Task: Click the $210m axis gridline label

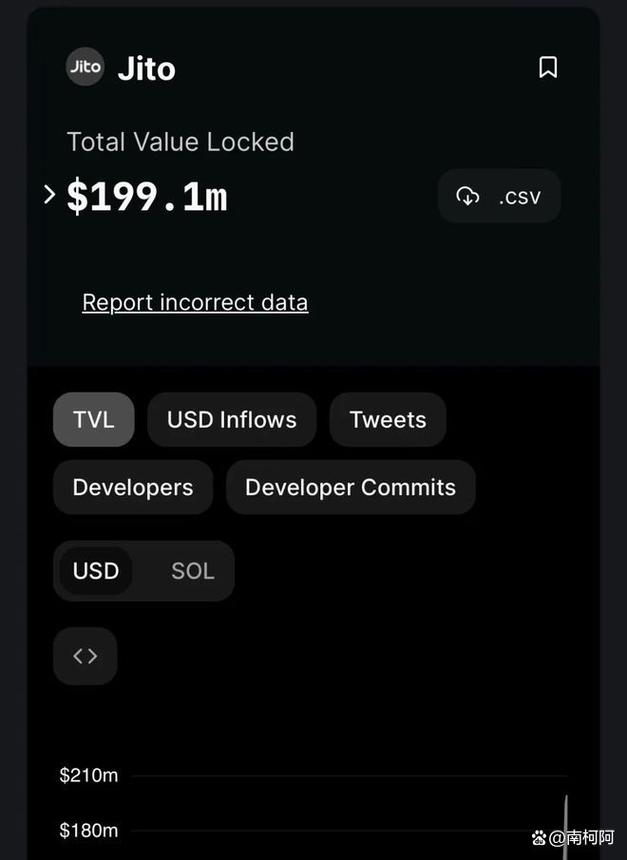Action: (89, 775)
